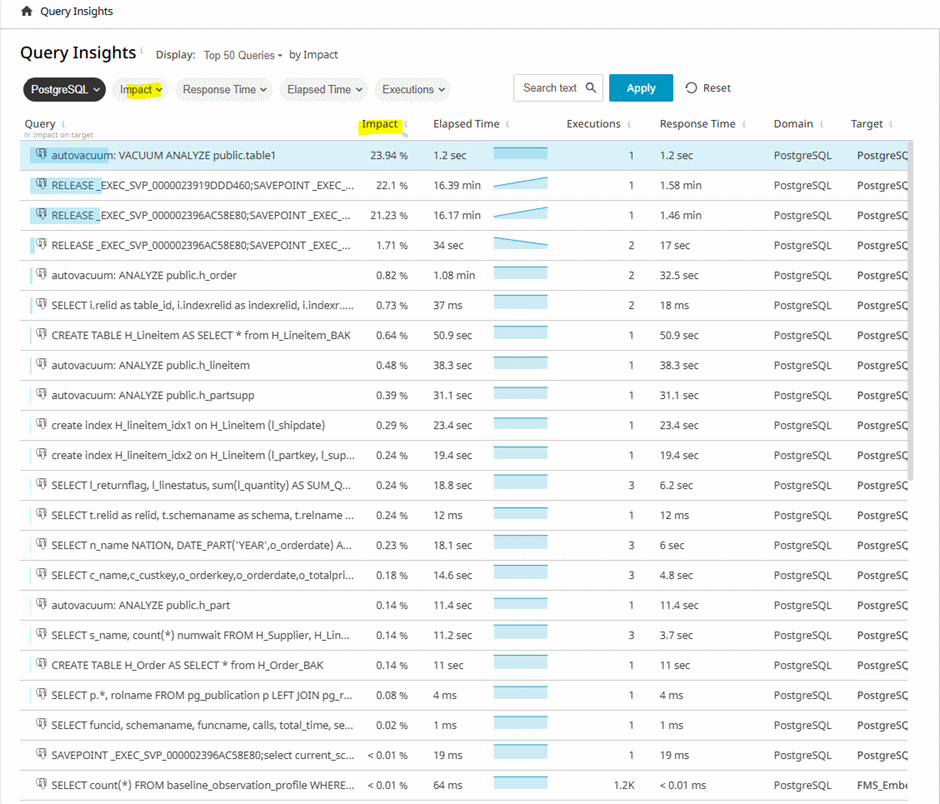Select the CREATE TABLE H_Order AS SELECT text

pyautogui.click(x=188, y=665)
